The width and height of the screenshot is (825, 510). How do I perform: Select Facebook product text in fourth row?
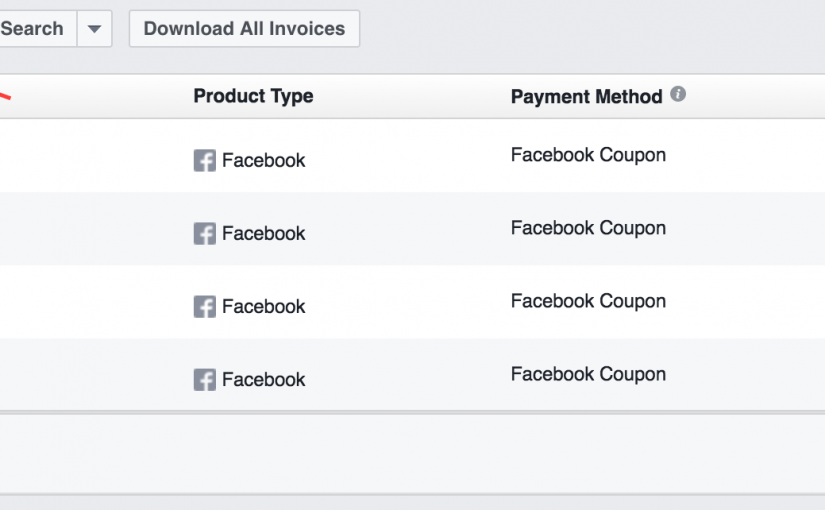coord(263,379)
